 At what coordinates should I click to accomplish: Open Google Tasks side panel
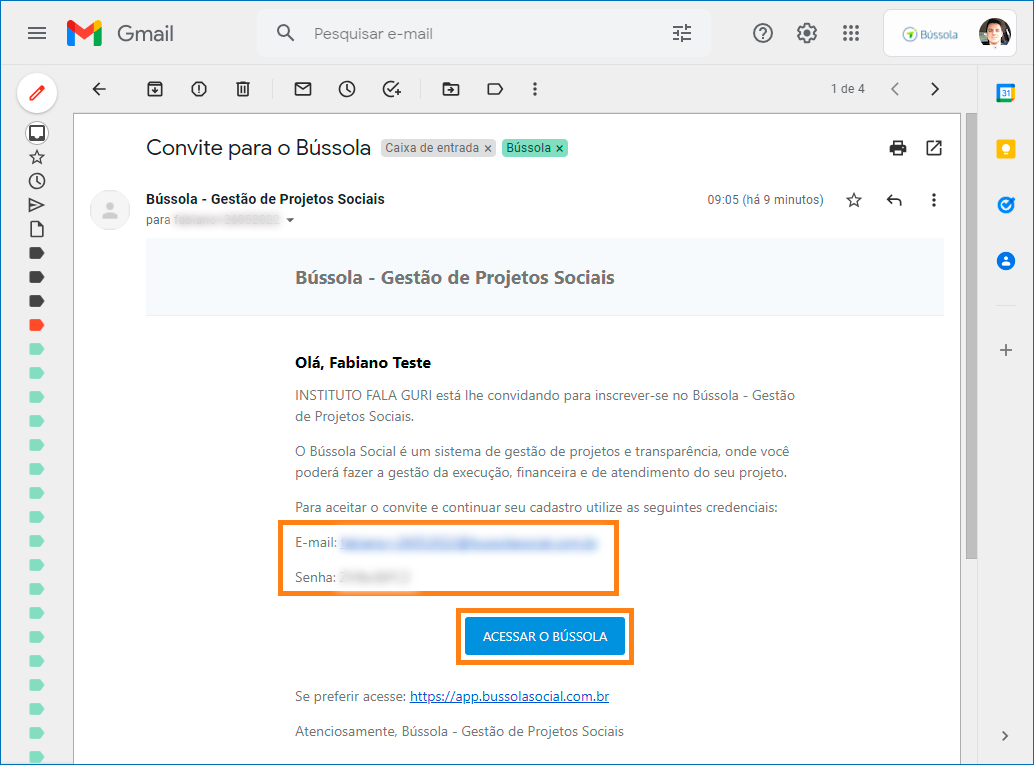(x=1006, y=205)
